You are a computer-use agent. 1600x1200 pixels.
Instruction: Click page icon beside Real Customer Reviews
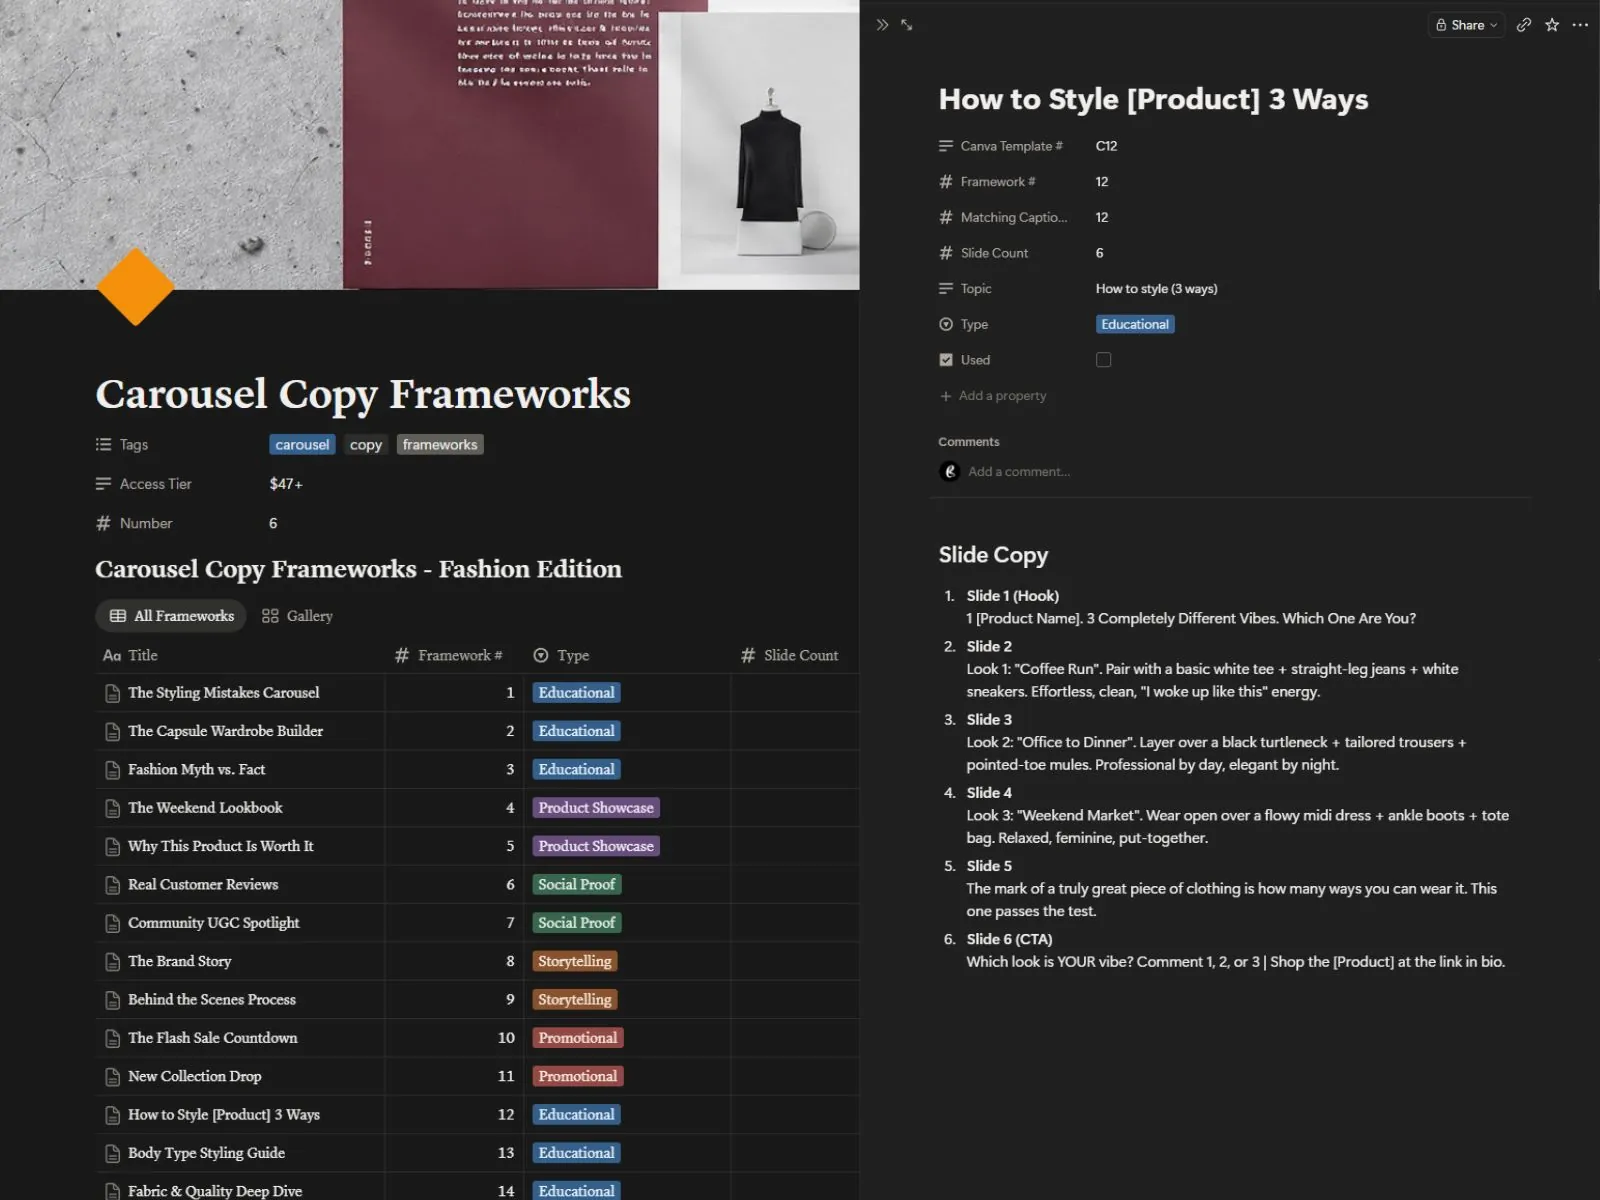coord(113,885)
